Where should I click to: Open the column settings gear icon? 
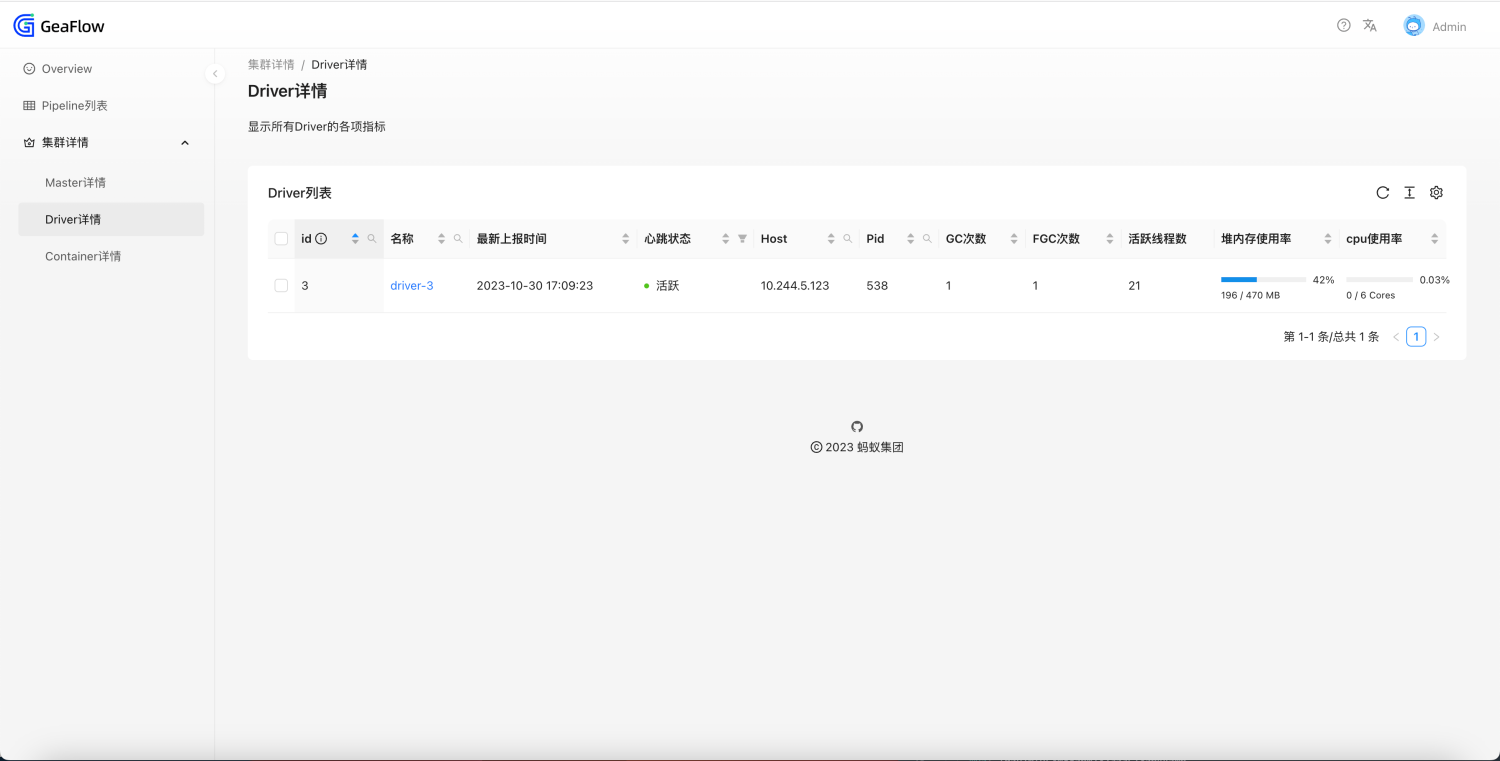[1436, 193]
